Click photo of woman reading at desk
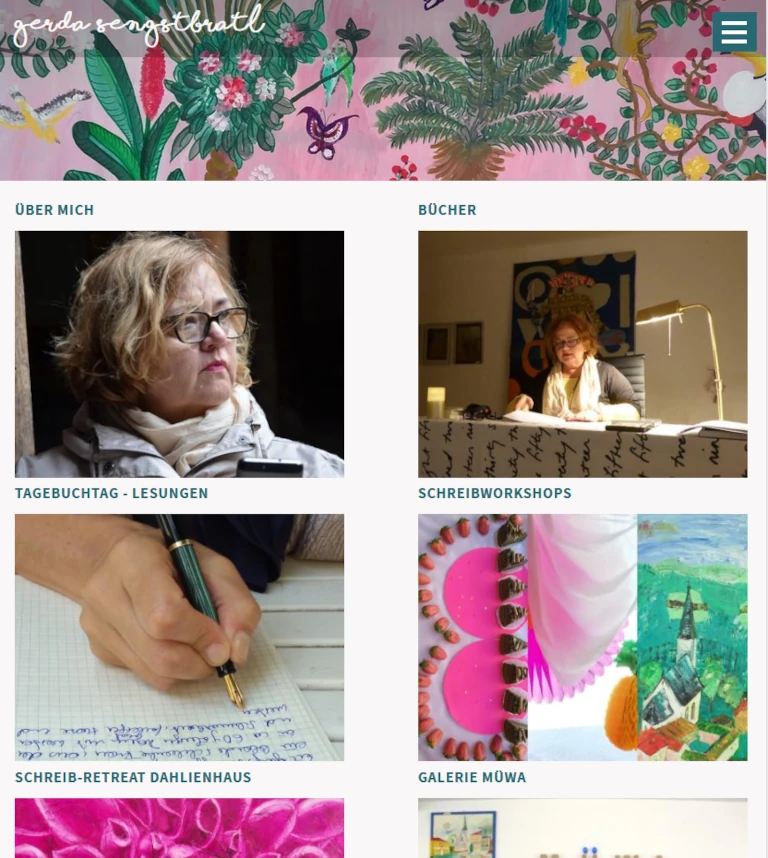This screenshot has width=768, height=858. (x=583, y=354)
